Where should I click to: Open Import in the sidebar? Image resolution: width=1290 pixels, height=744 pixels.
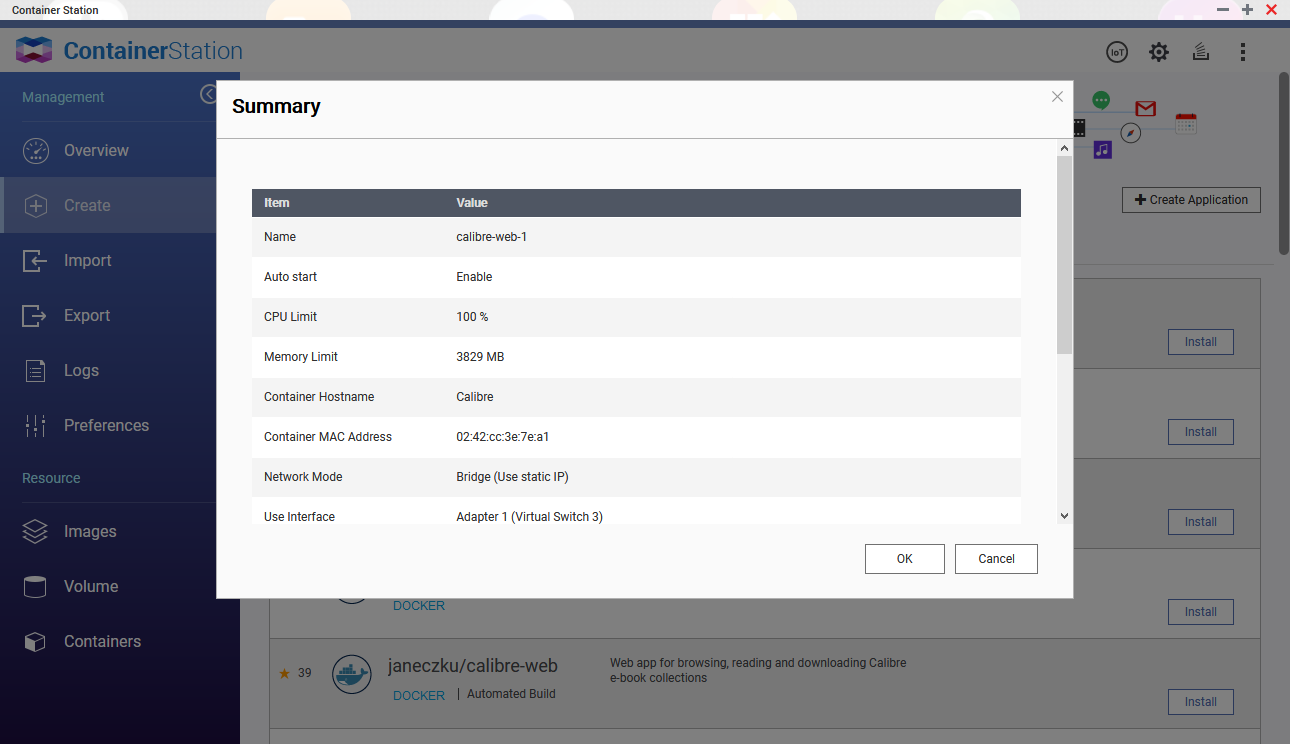click(x=87, y=261)
